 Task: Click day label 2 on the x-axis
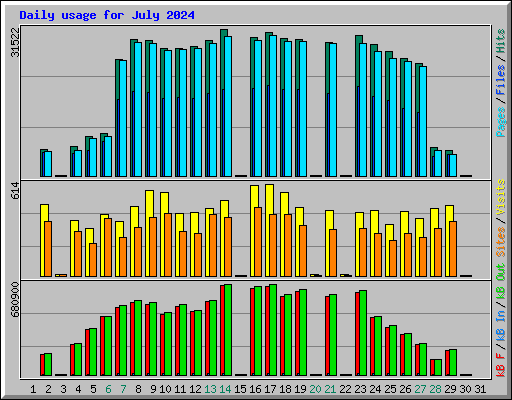(x=48, y=389)
